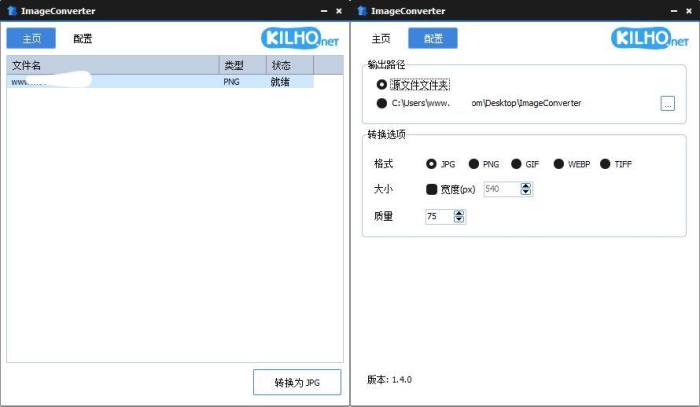Choose JPG format
Screen dimensions: 700x407
[431, 164]
